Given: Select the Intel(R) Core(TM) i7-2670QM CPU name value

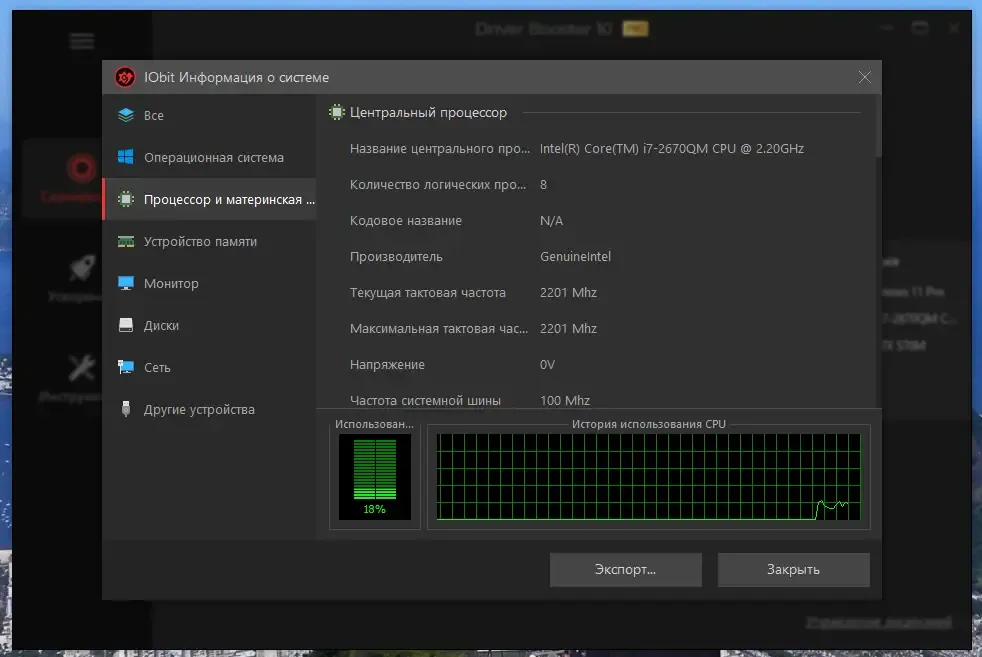Looking at the screenshot, I should click(671, 148).
